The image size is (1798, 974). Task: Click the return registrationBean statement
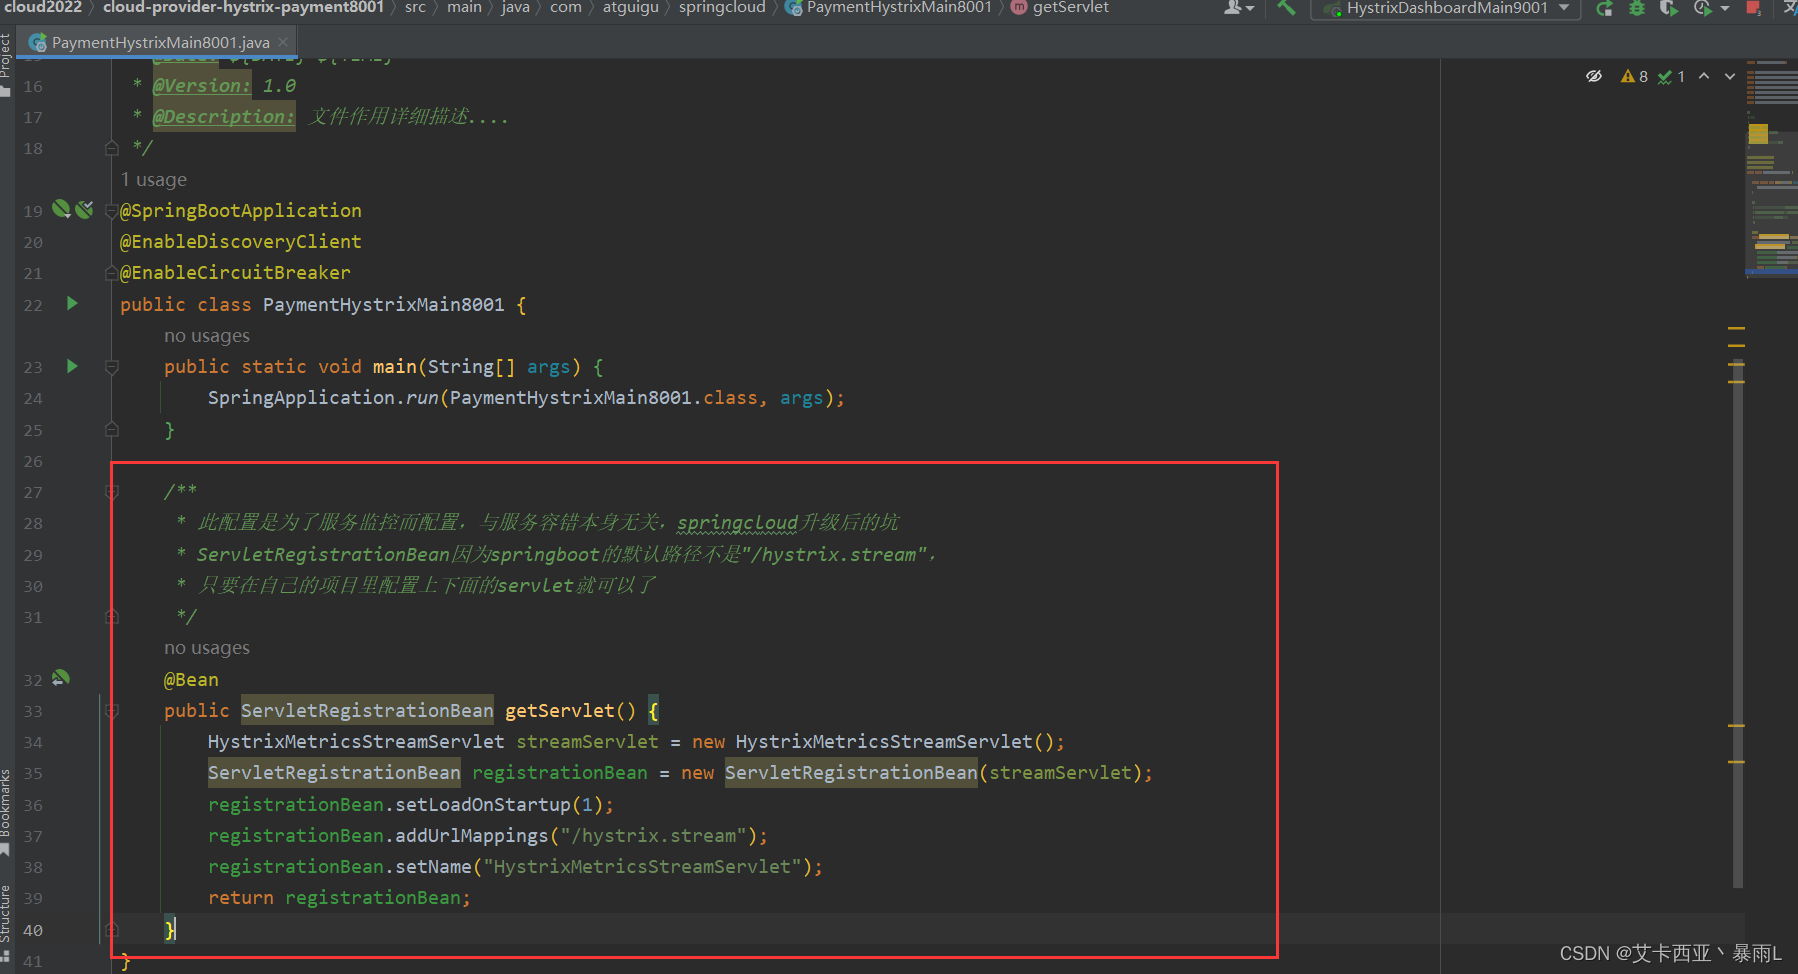coord(339,898)
